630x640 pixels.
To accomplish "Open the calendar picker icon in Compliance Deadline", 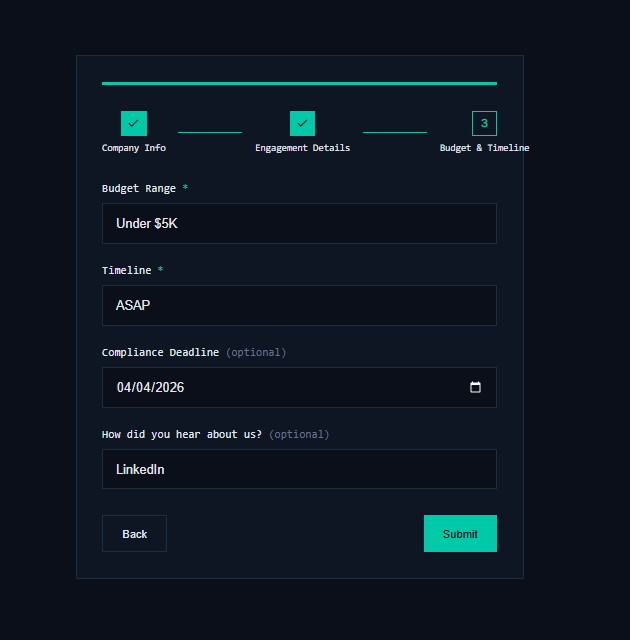I will [475, 387].
